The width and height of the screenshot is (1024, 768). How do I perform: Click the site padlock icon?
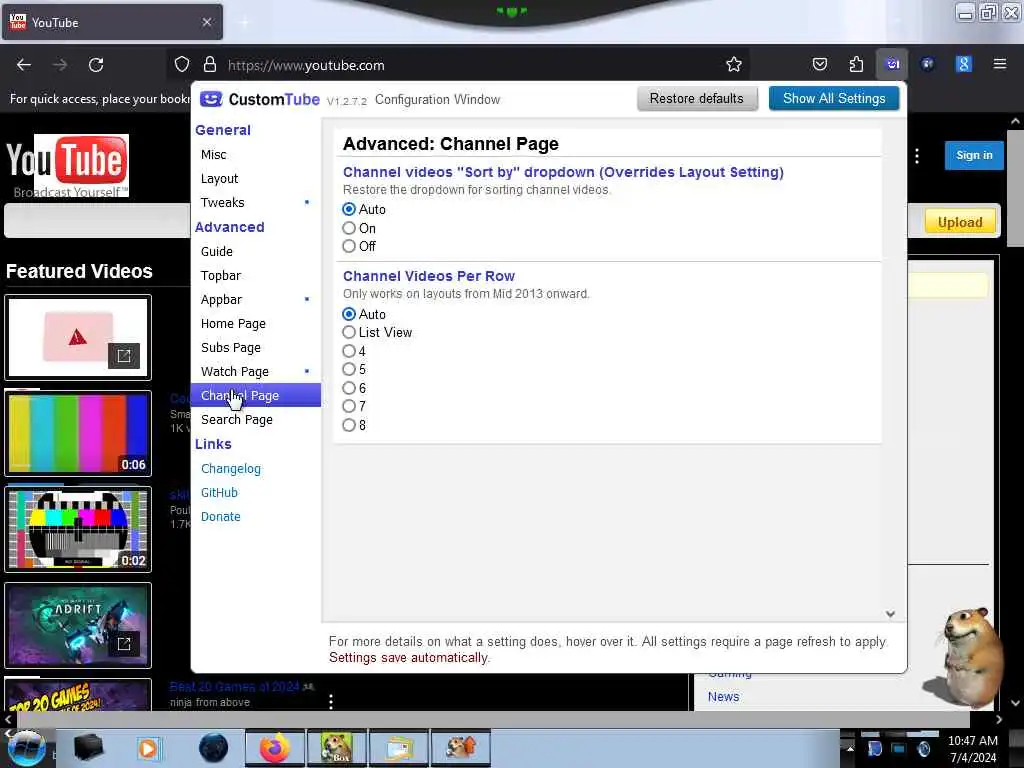coord(210,64)
